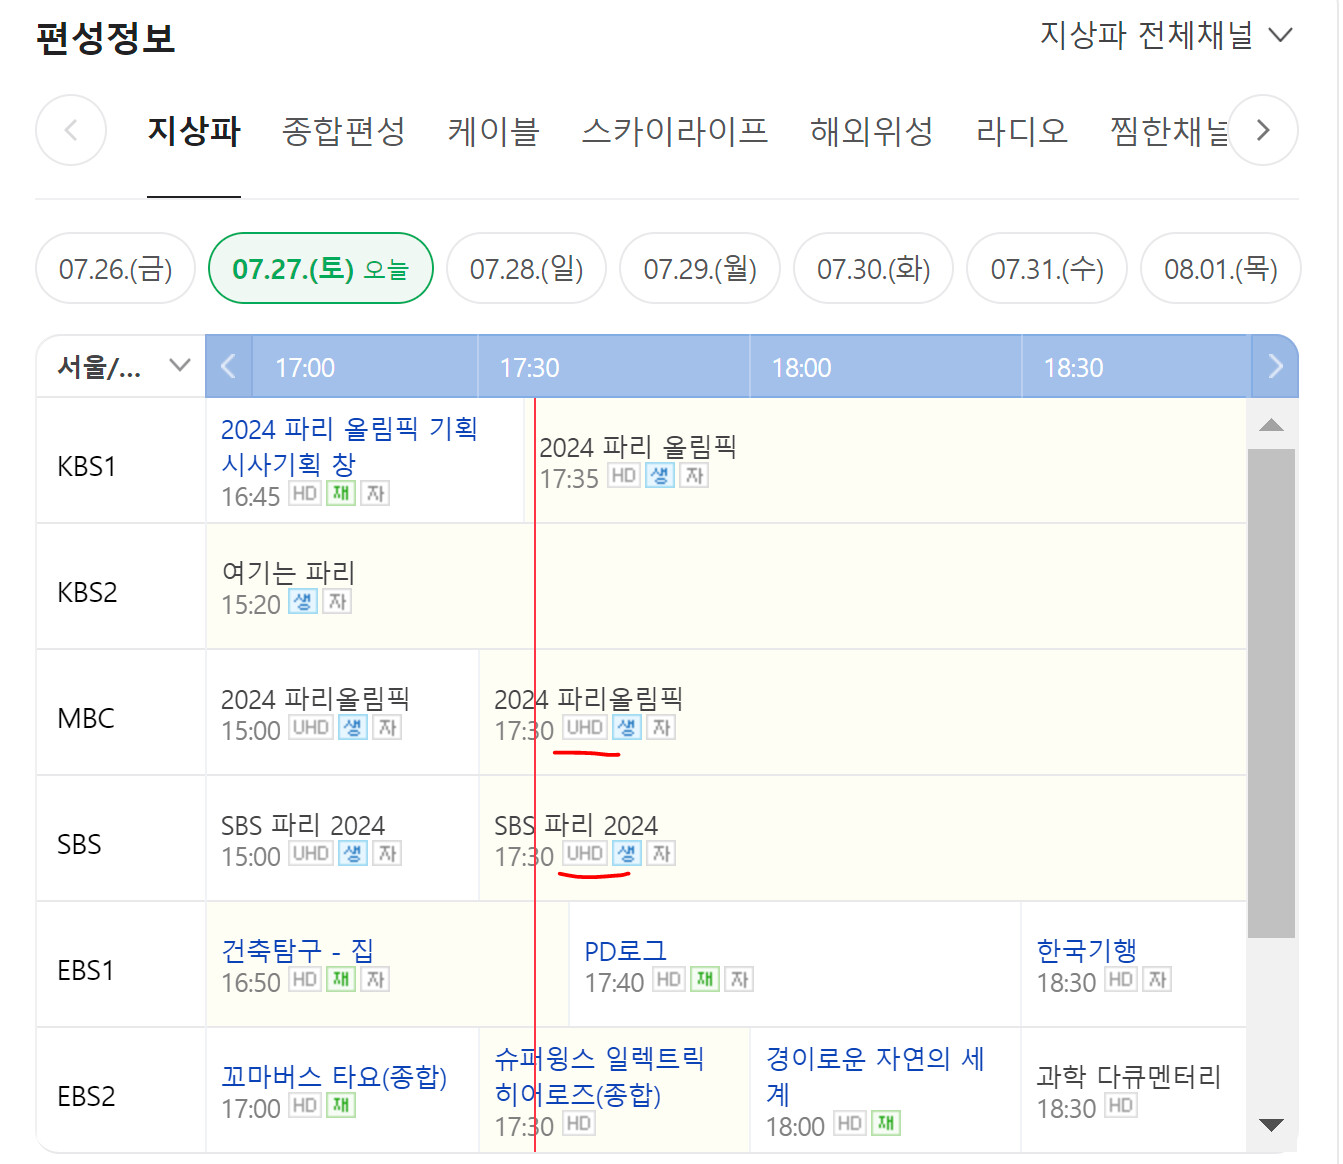Click rerun badge on 경이로운 자연의 세계

(886, 1123)
